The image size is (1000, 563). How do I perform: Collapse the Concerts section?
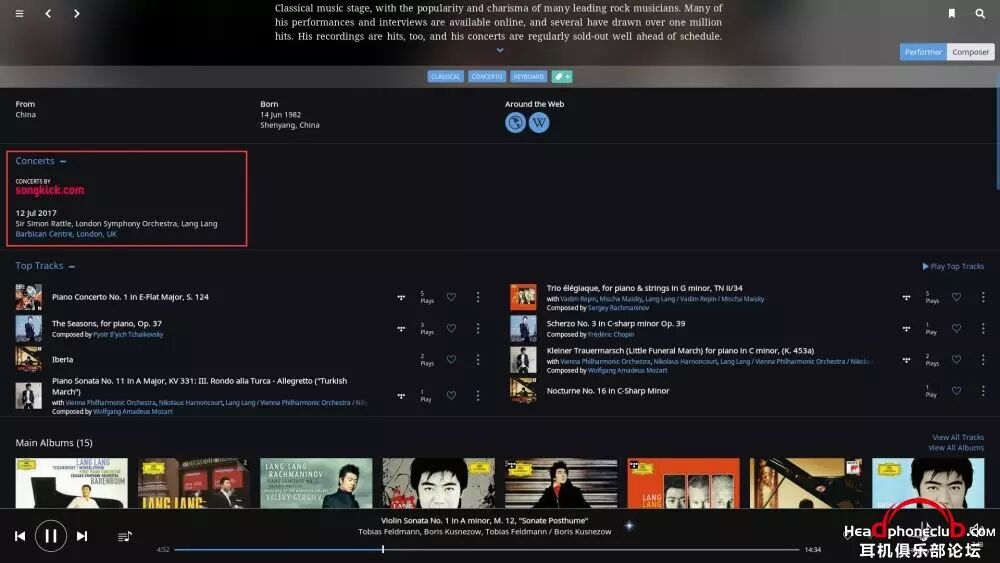point(63,161)
